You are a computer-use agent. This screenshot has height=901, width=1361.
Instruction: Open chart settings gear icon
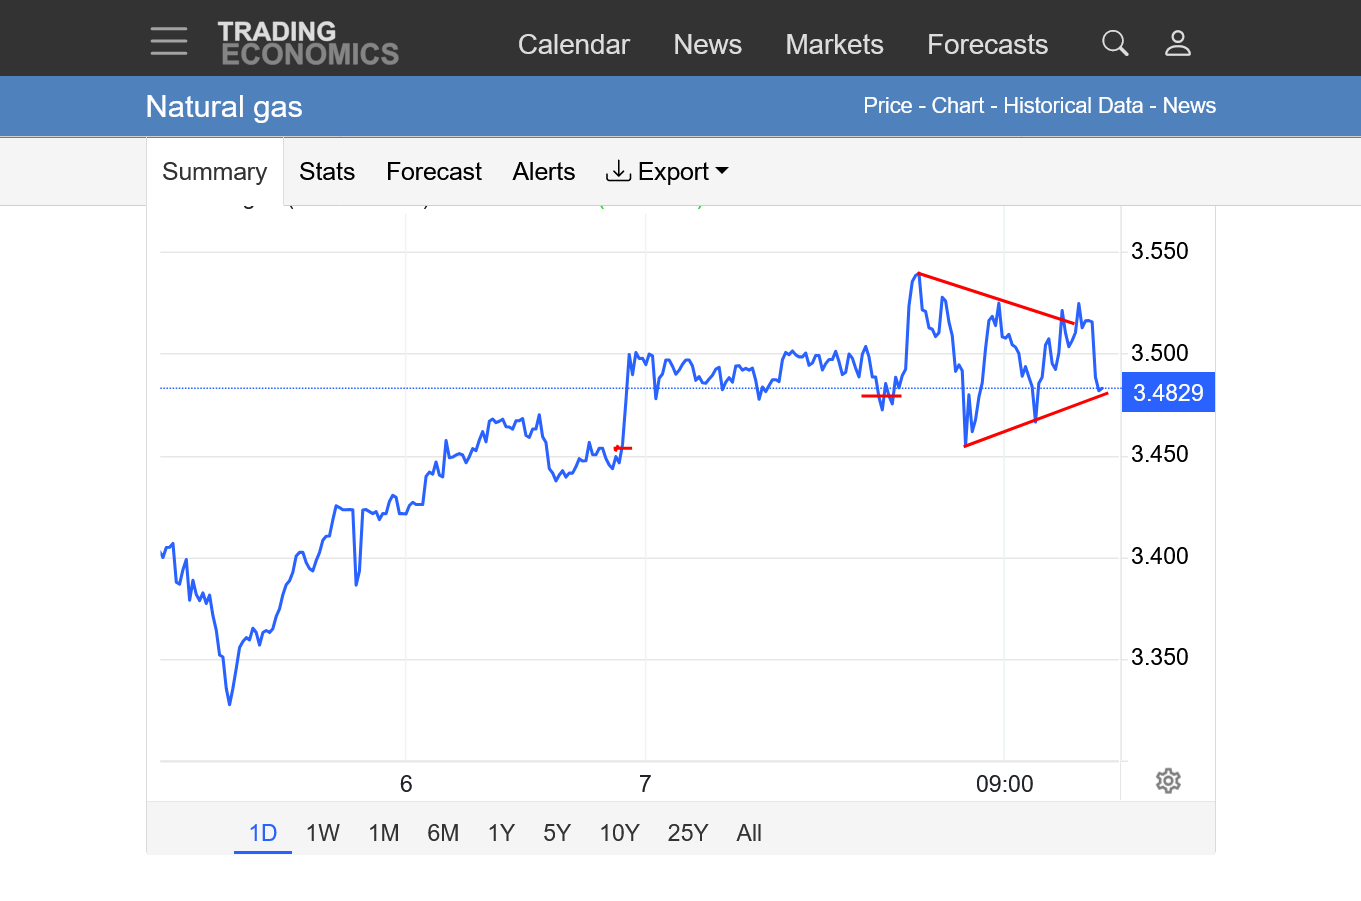(x=1168, y=781)
